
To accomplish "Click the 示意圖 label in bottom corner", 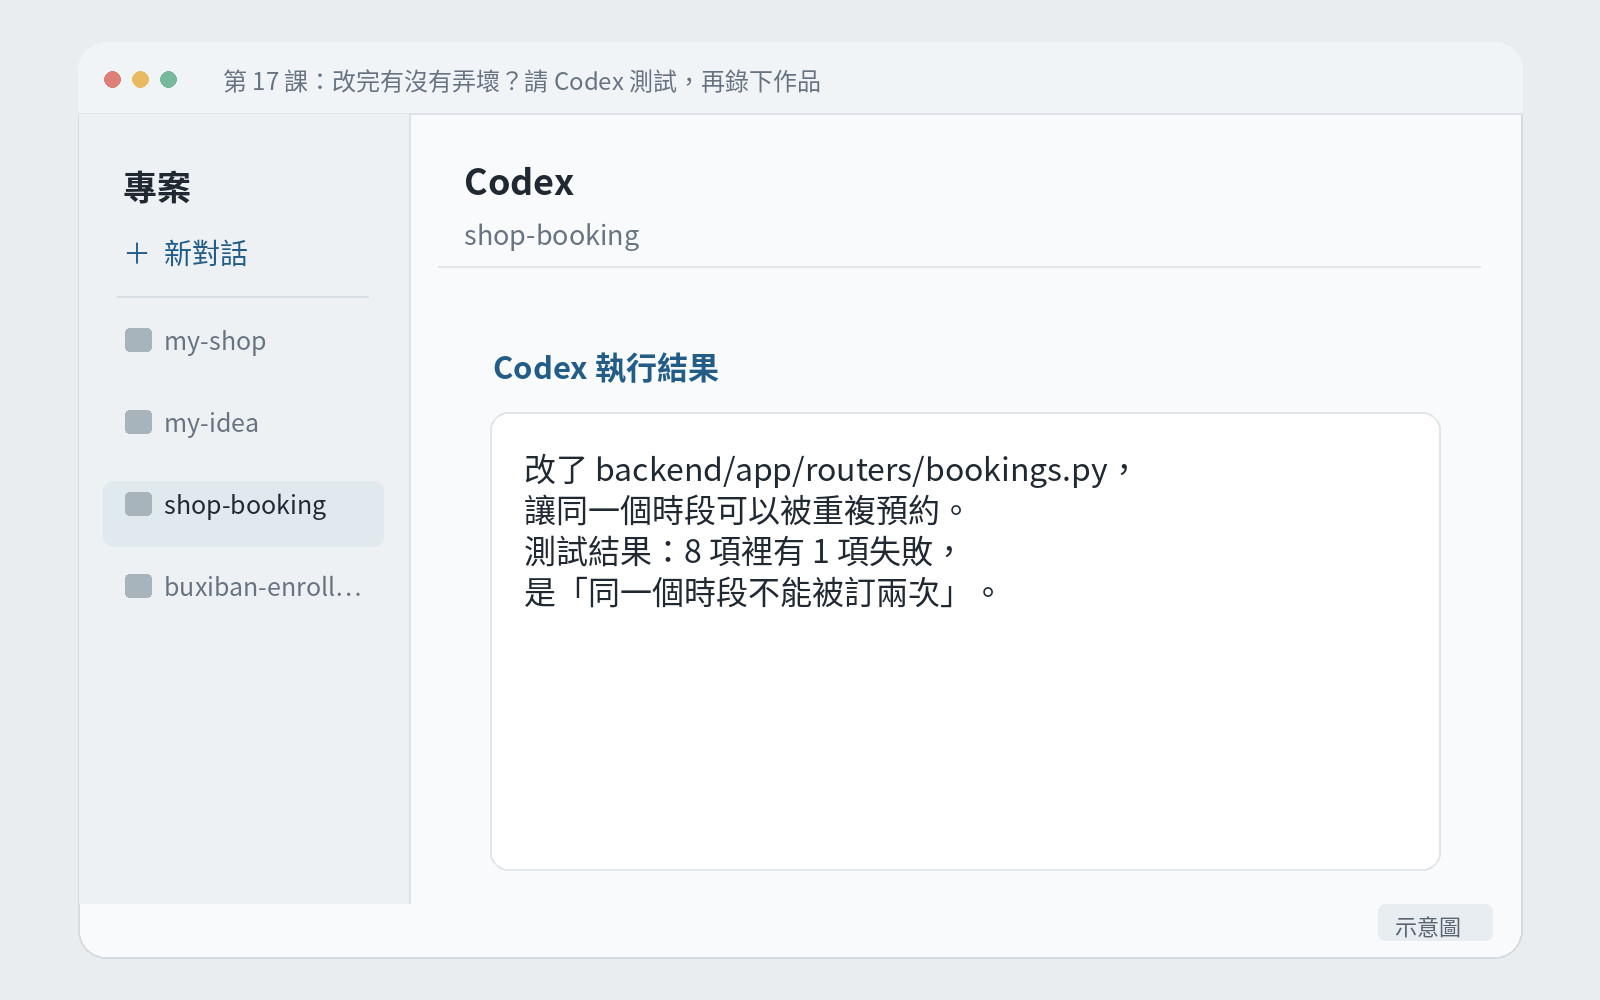I will pyautogui.click(x=1435, y=923).
